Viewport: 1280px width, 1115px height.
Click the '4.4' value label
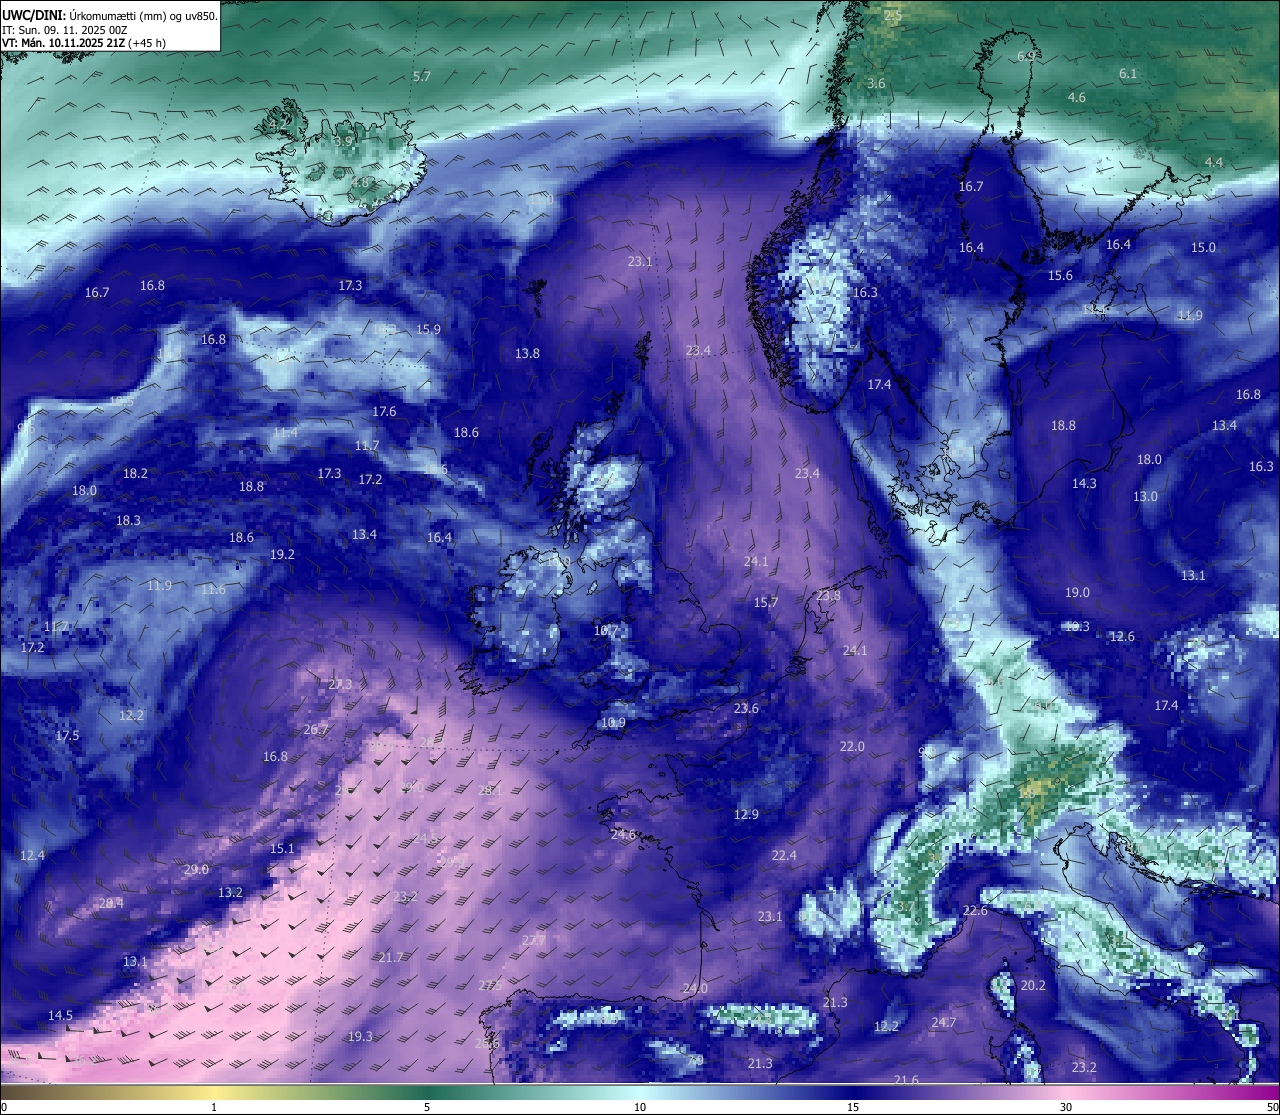pyautogui.click(x=1213, y=162)
